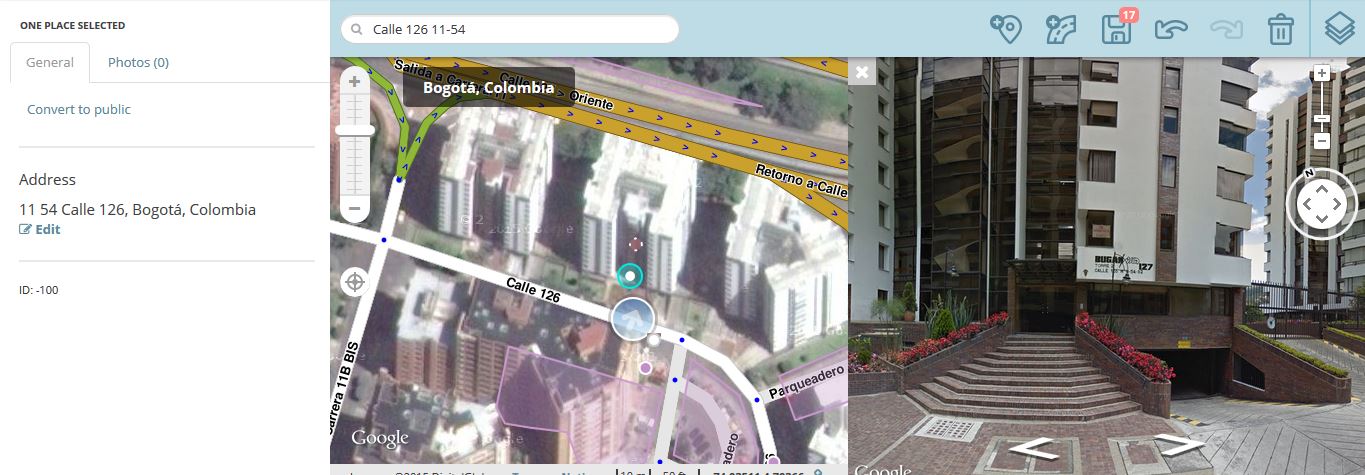The width and height of the screenshot is (1365, 475).
Task: Open the map layers menu
Action: point(1340,29)
